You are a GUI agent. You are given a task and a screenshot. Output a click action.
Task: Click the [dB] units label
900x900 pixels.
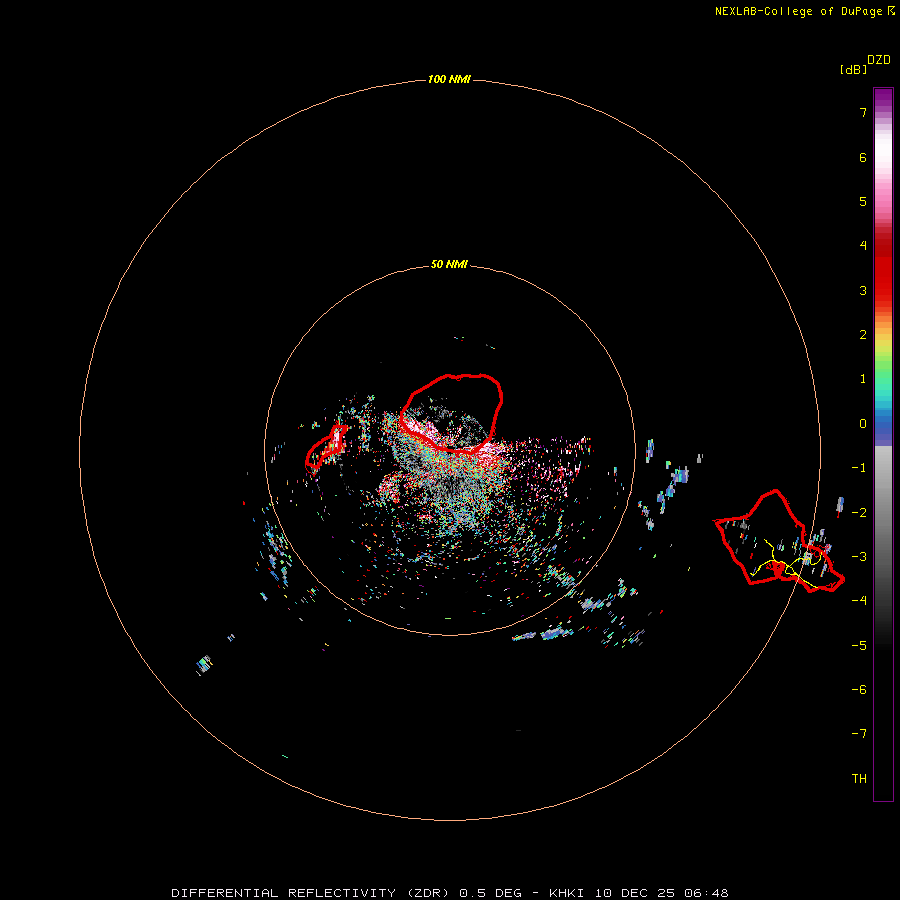click(853, 69)
